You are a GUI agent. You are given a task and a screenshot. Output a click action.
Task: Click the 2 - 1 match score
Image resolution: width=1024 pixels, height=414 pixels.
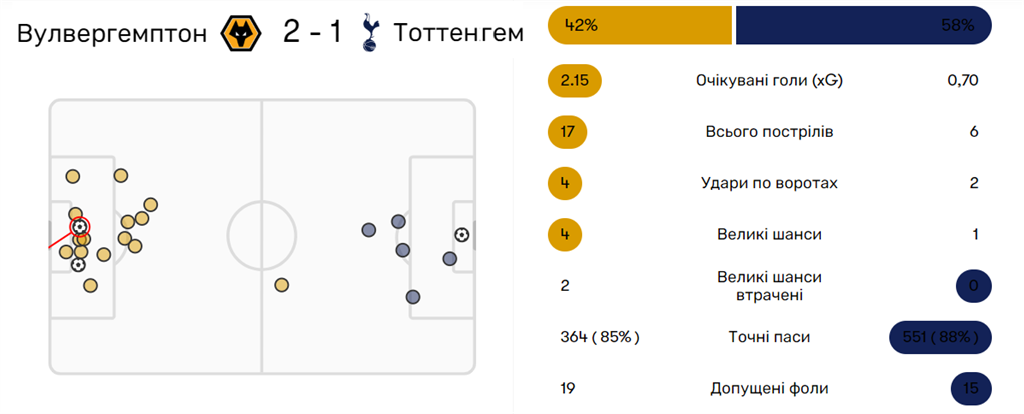[x=312, y=33]
